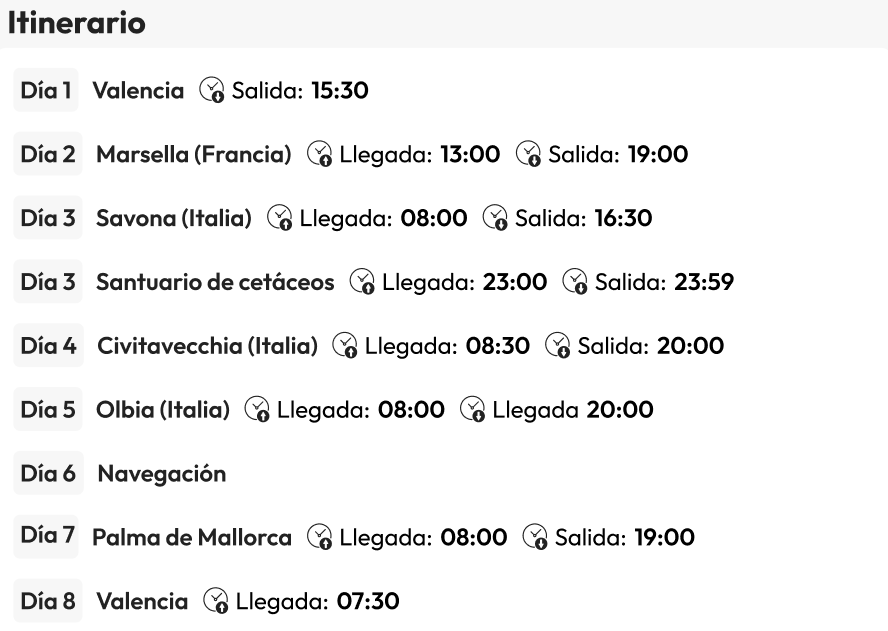Click the Santuario de cetáceos arrival clock icon

pos(362,283)
